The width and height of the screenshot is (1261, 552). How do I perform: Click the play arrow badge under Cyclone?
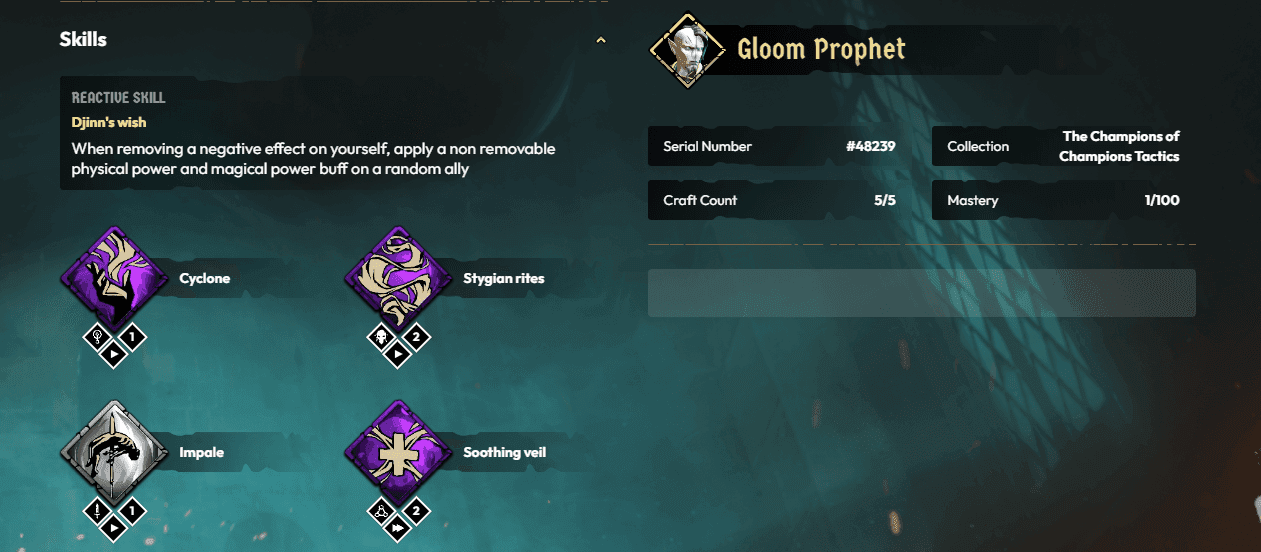113,353
